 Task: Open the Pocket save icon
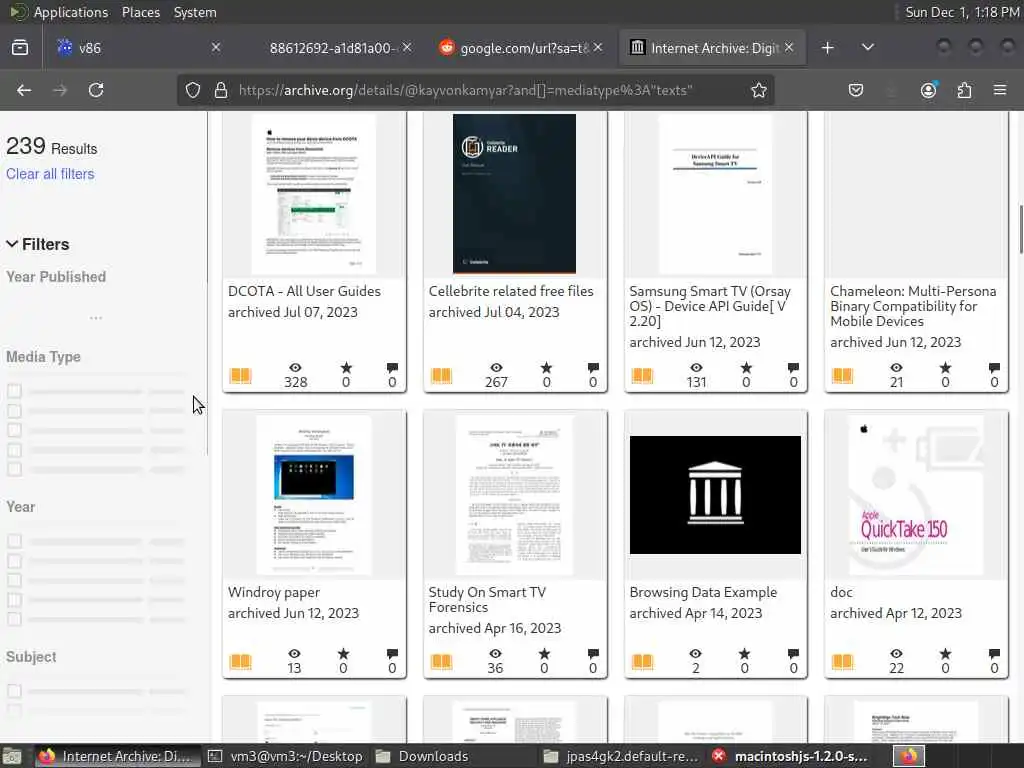tap(856, 90)
